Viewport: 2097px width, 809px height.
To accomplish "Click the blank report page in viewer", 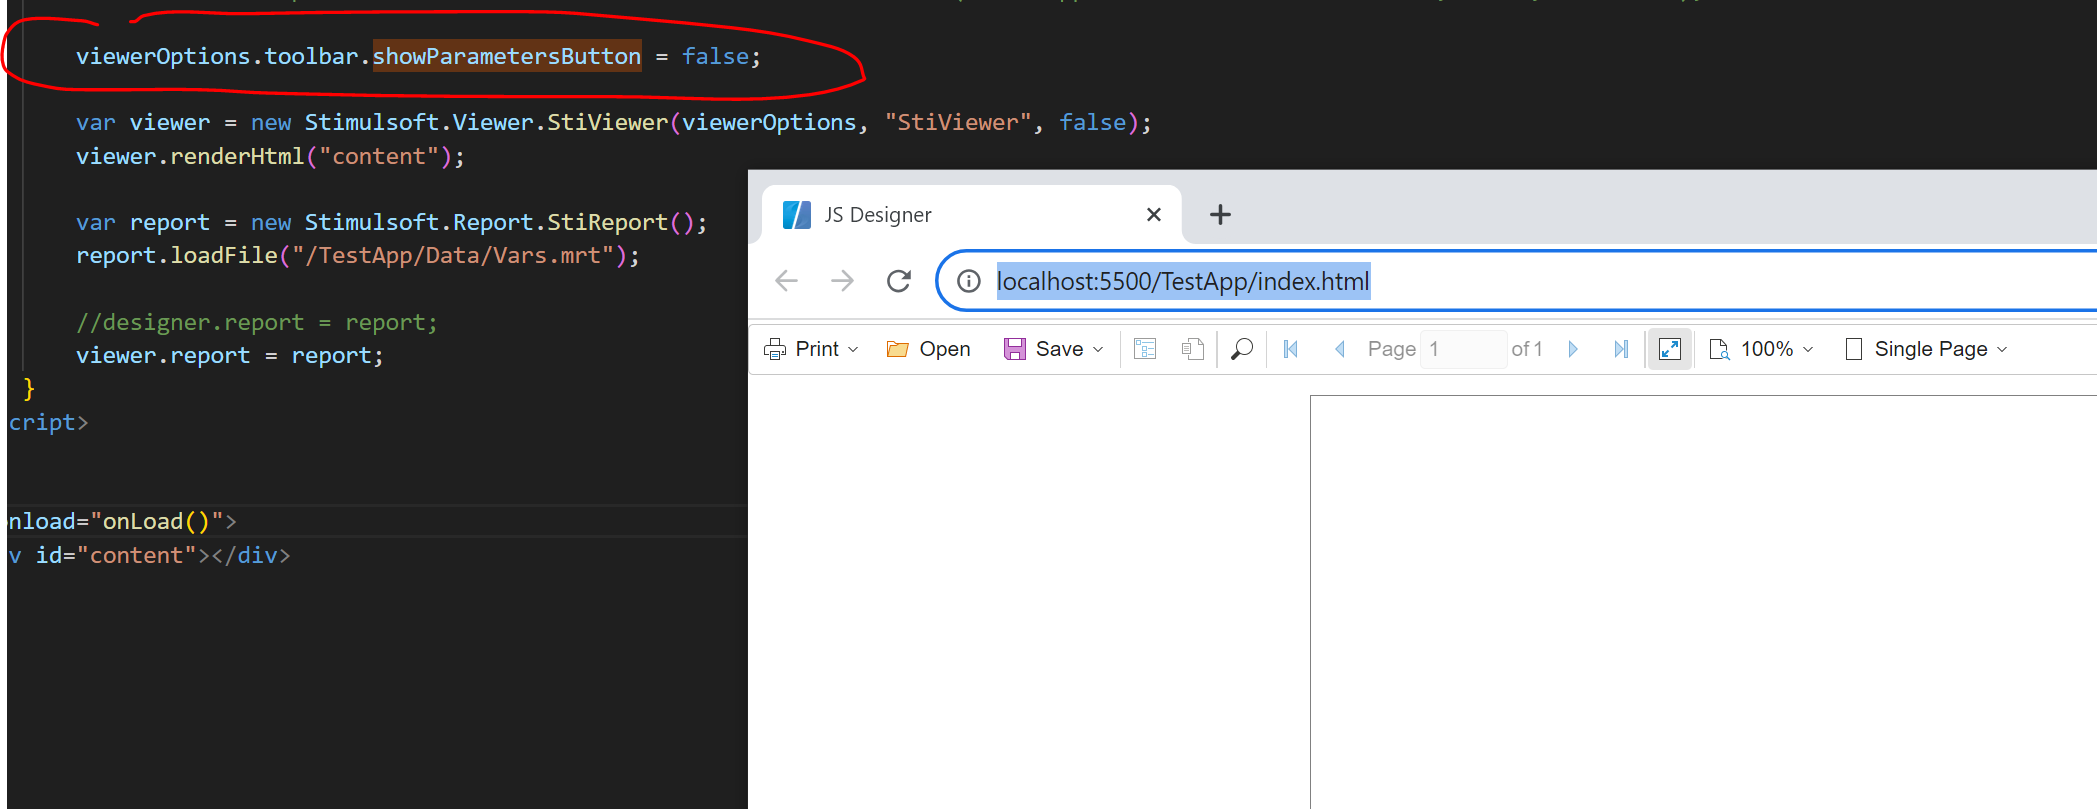I will [x=1703, y=602].
